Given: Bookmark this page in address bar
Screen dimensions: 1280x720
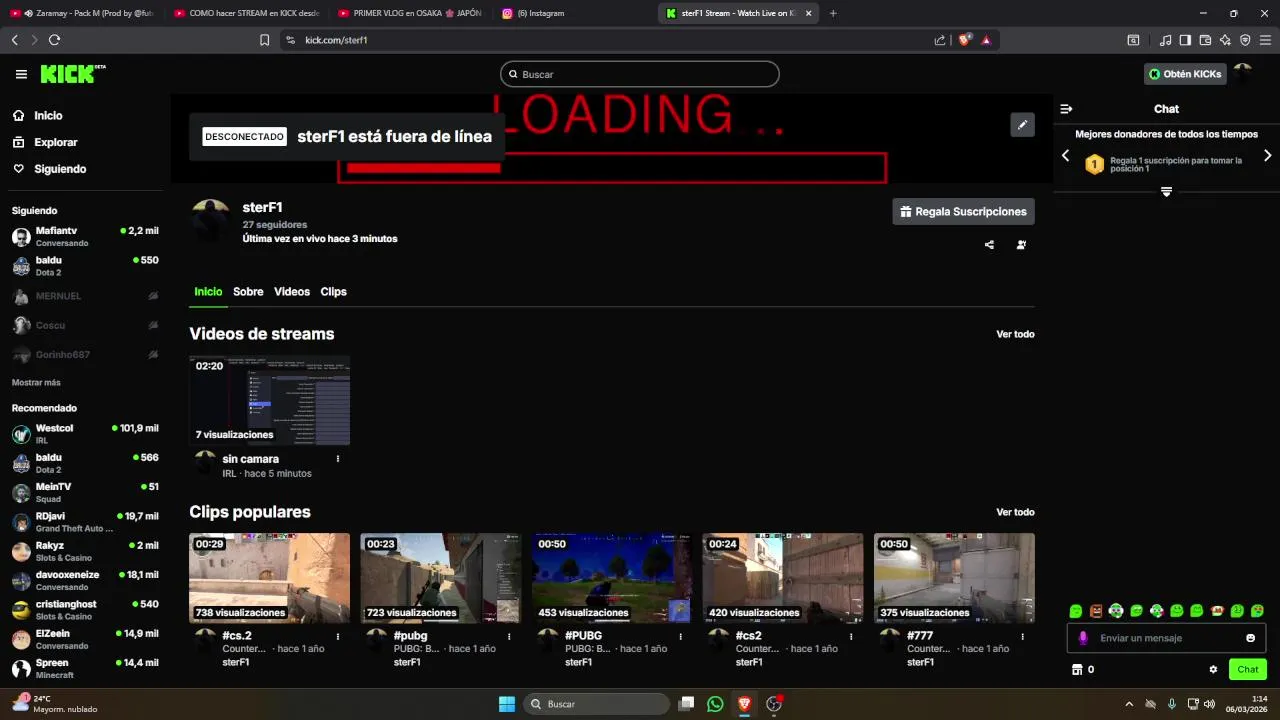Looking at the screenshot, I should pyautogui.click(x=264, y=40).
